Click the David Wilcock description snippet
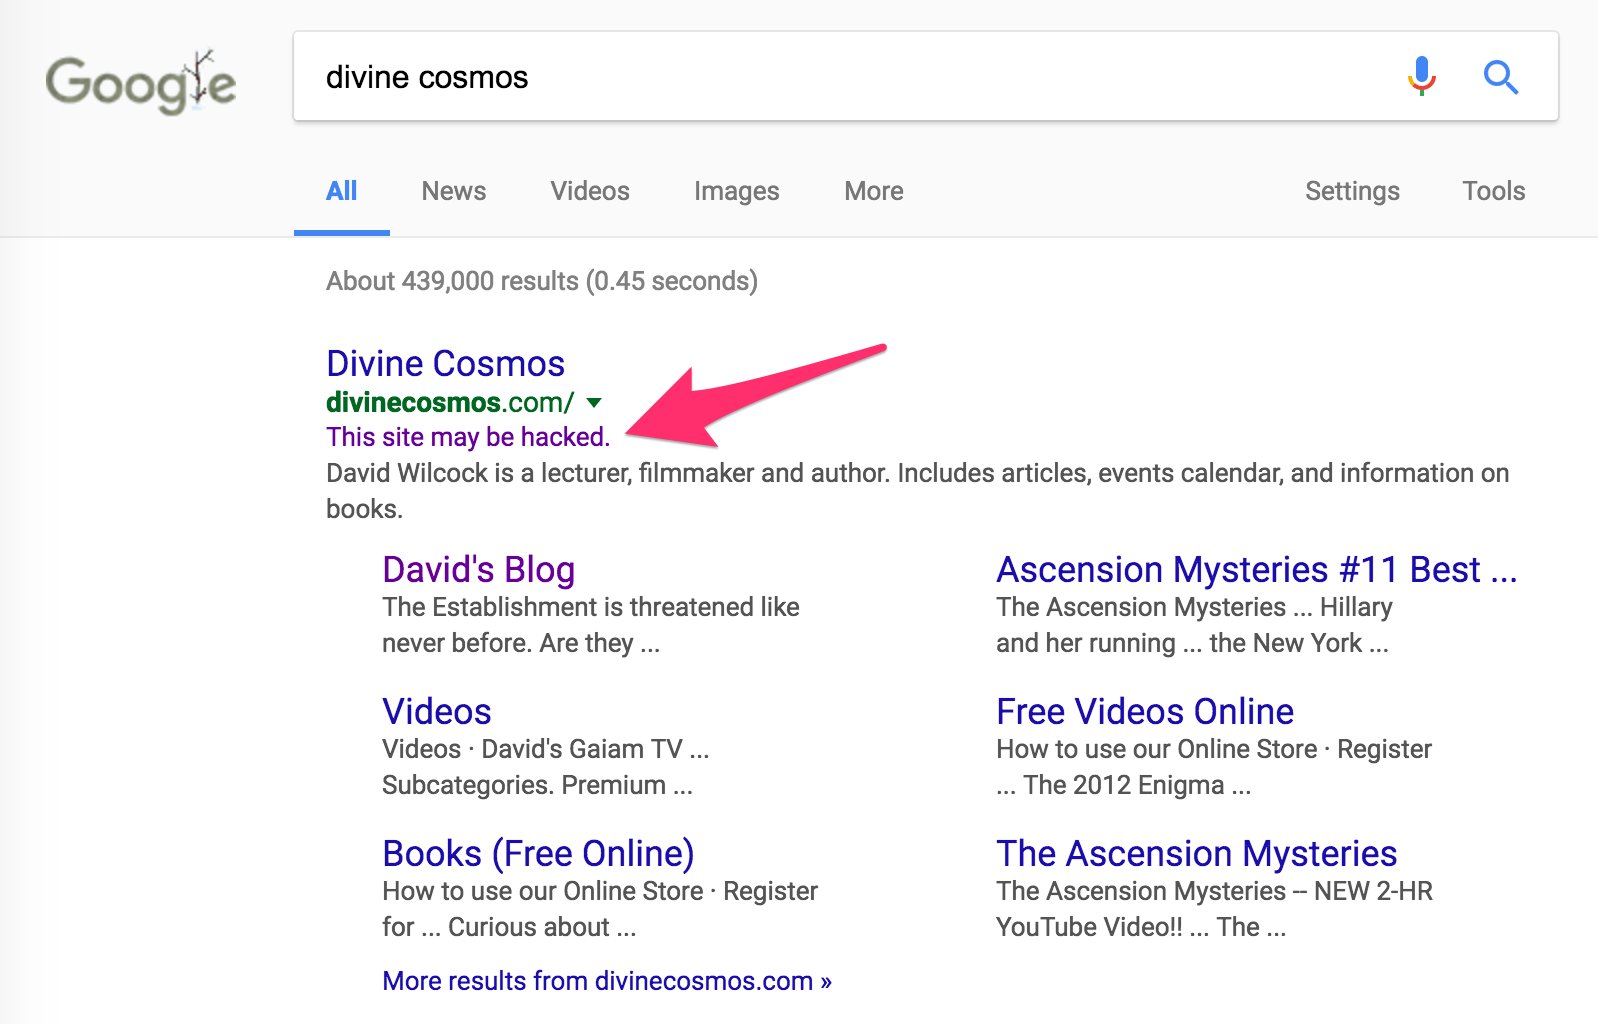 pos(917,491)
